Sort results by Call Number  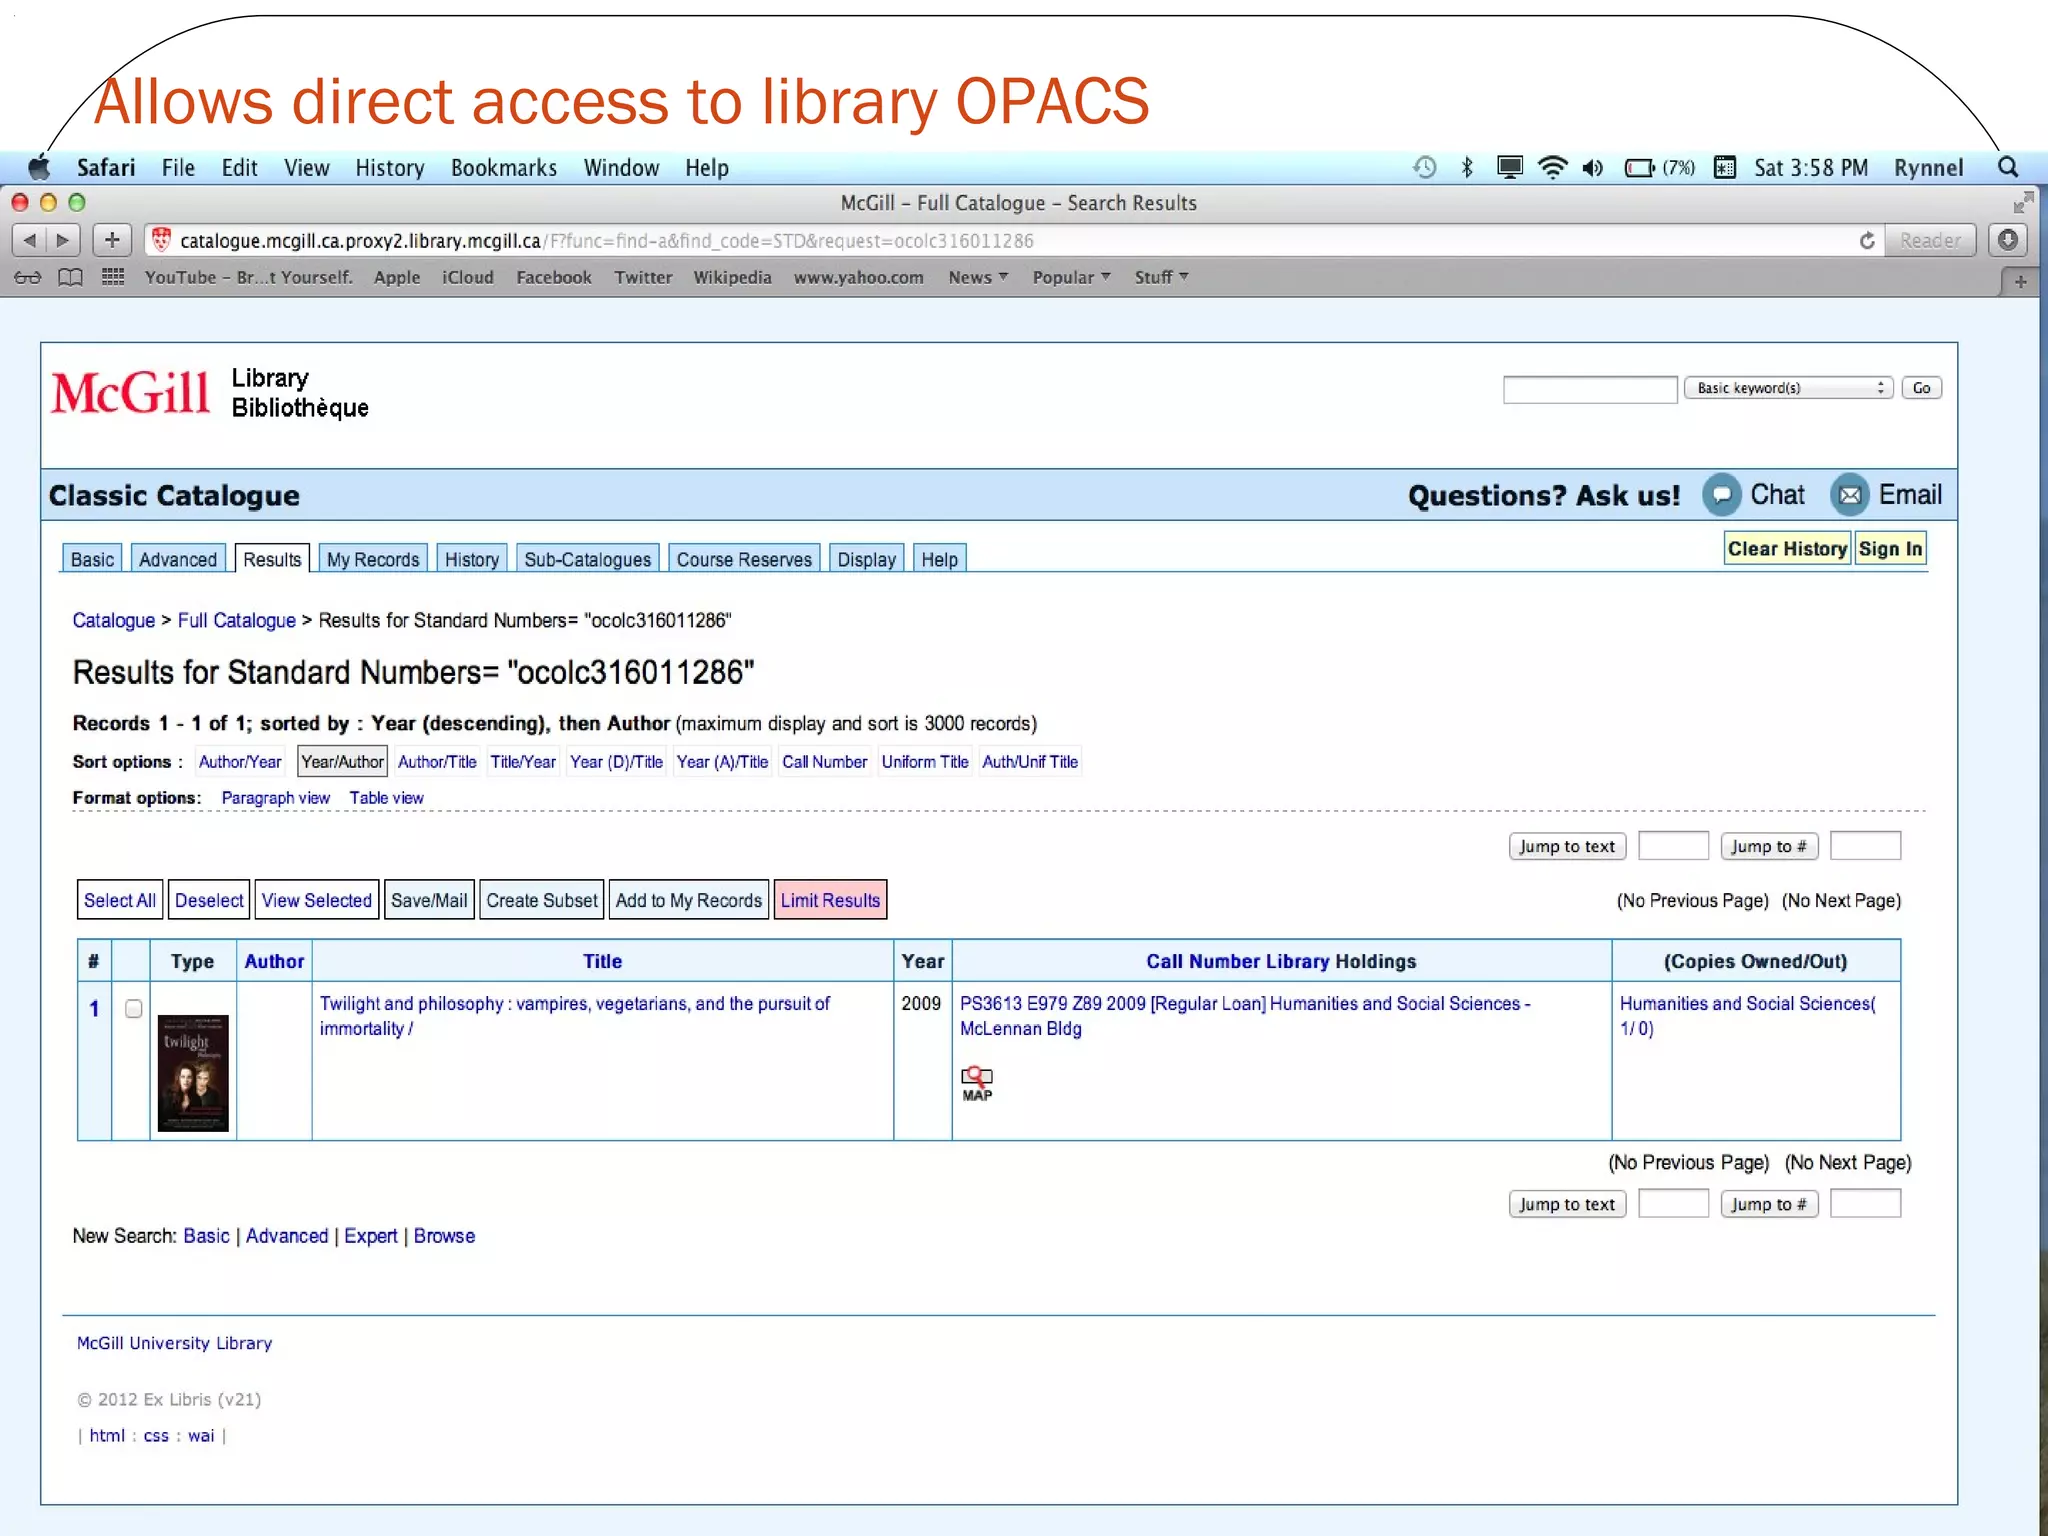[x=824, y=762]
